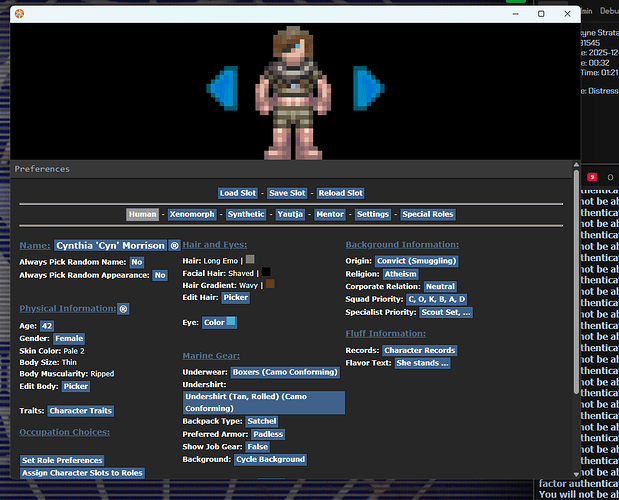Open the Special Roles tab
The image size is (619, 500).
click(x=428, y=214)
